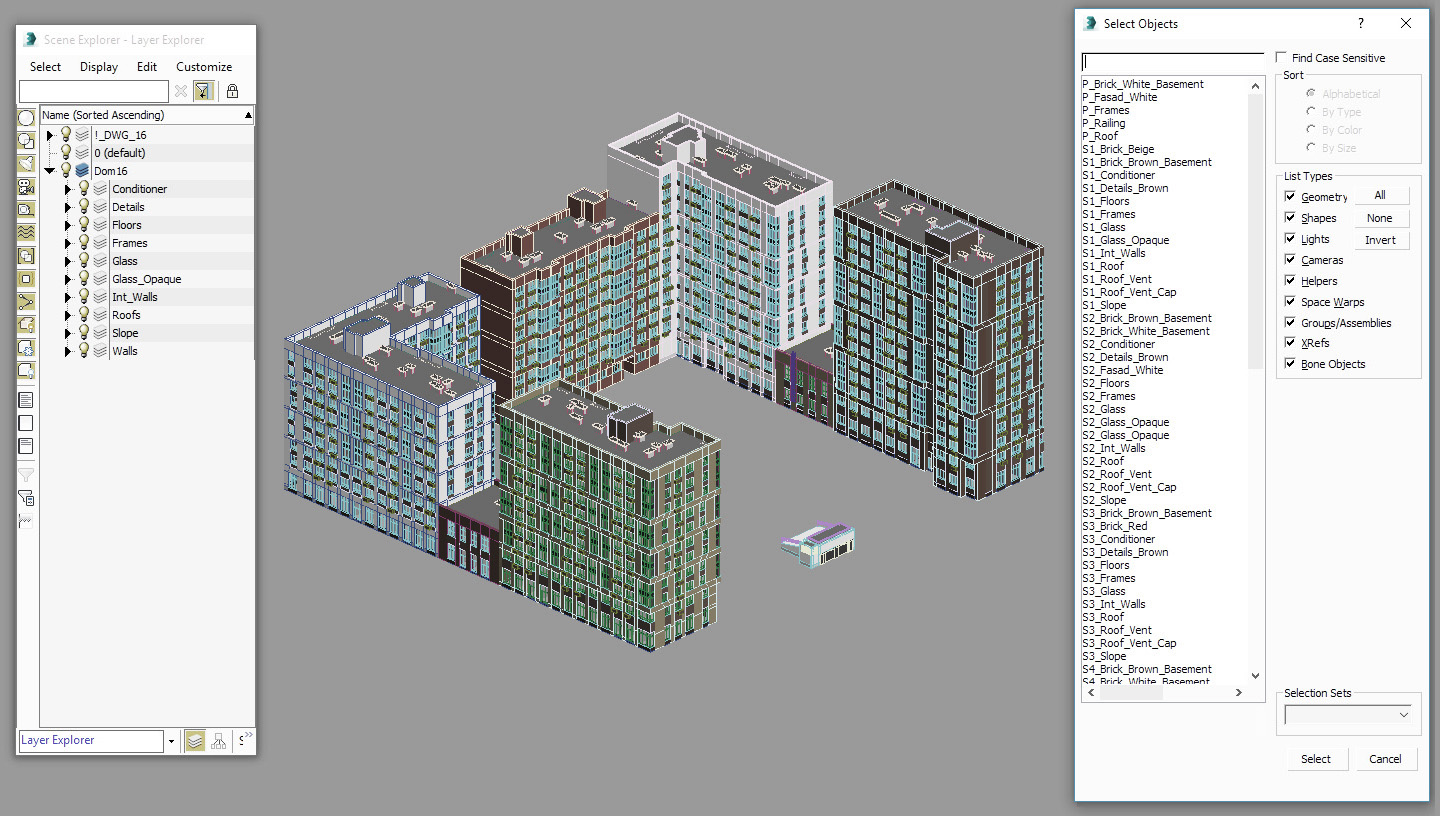Toggle Display Helpers filter in Scene Explorer
This screenshot has height=816, width=1440.
(x=27, y=210)
